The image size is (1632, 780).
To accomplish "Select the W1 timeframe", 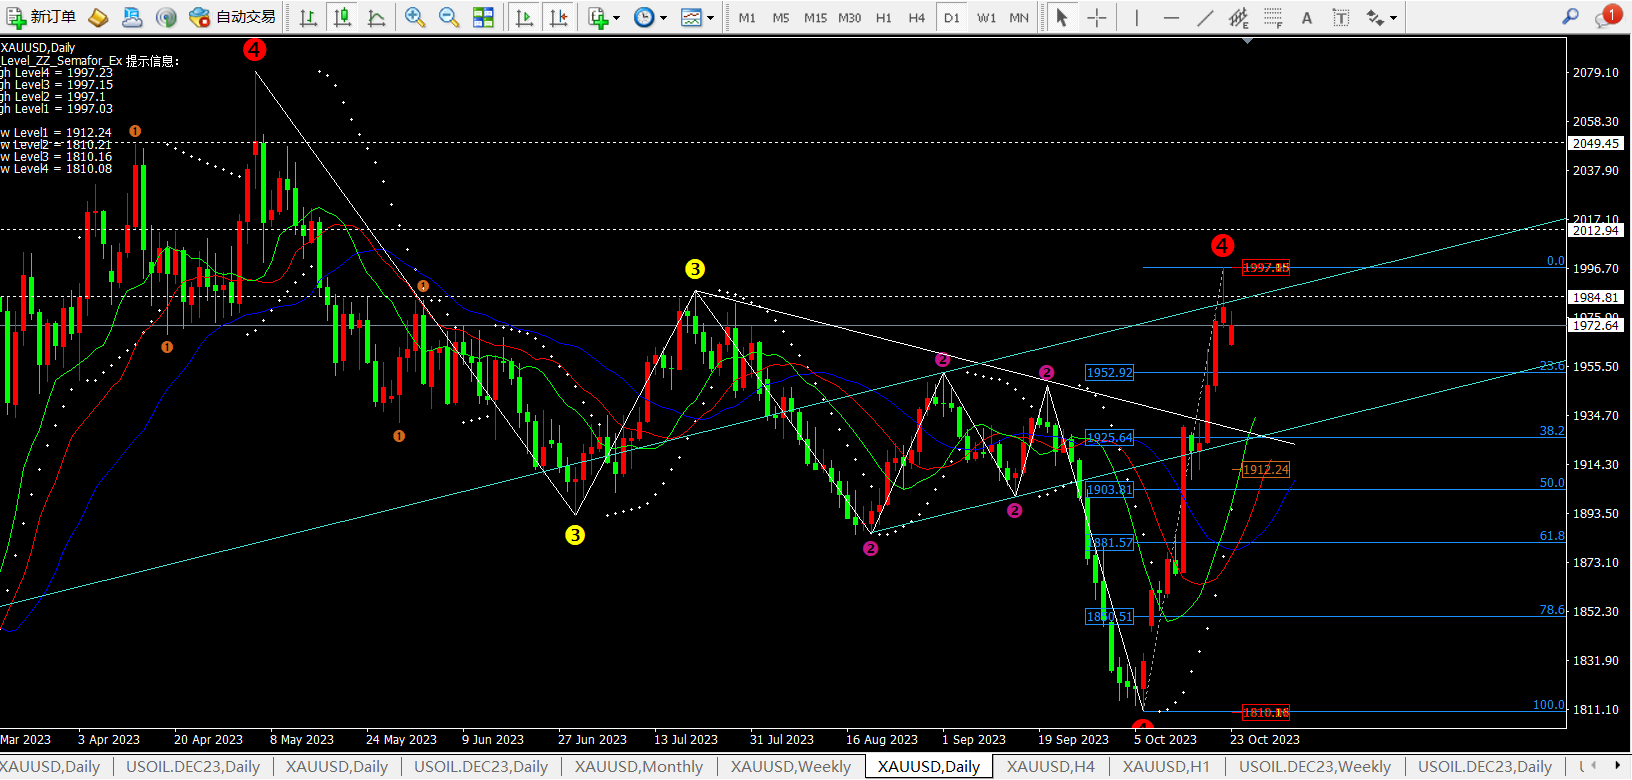I will coord(986,18).
